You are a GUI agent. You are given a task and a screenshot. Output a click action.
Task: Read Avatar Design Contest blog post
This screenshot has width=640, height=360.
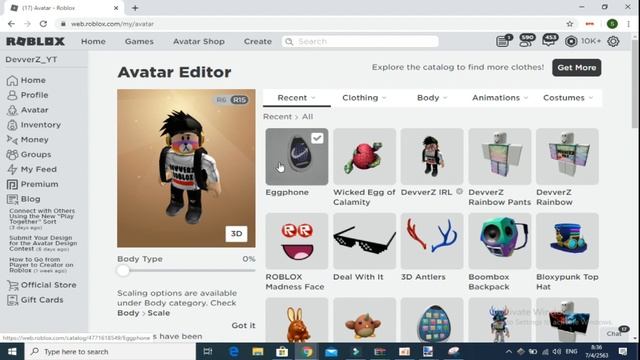click(43, 243)
